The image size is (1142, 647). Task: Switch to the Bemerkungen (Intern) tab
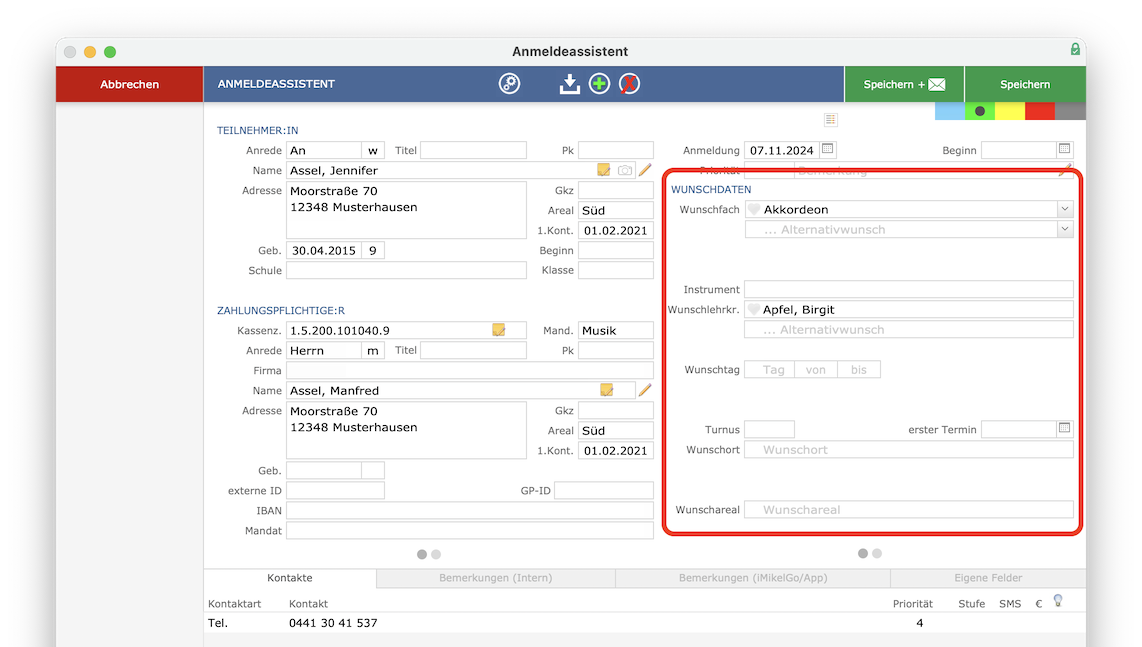(x=496, y=578)
